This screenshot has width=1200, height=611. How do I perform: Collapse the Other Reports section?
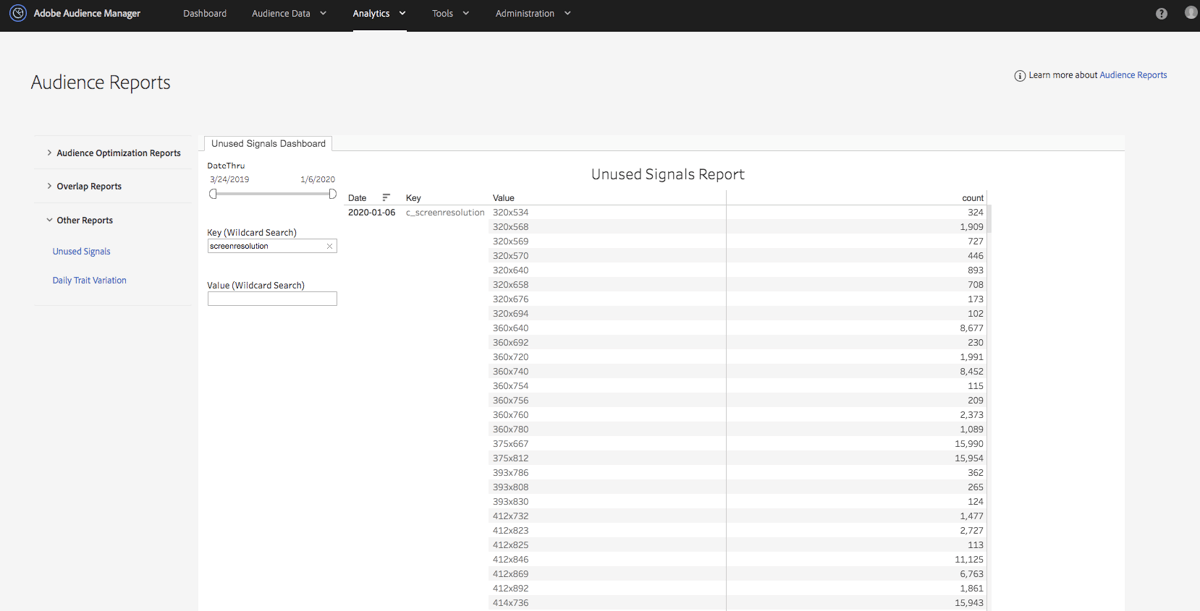point(83,220)
